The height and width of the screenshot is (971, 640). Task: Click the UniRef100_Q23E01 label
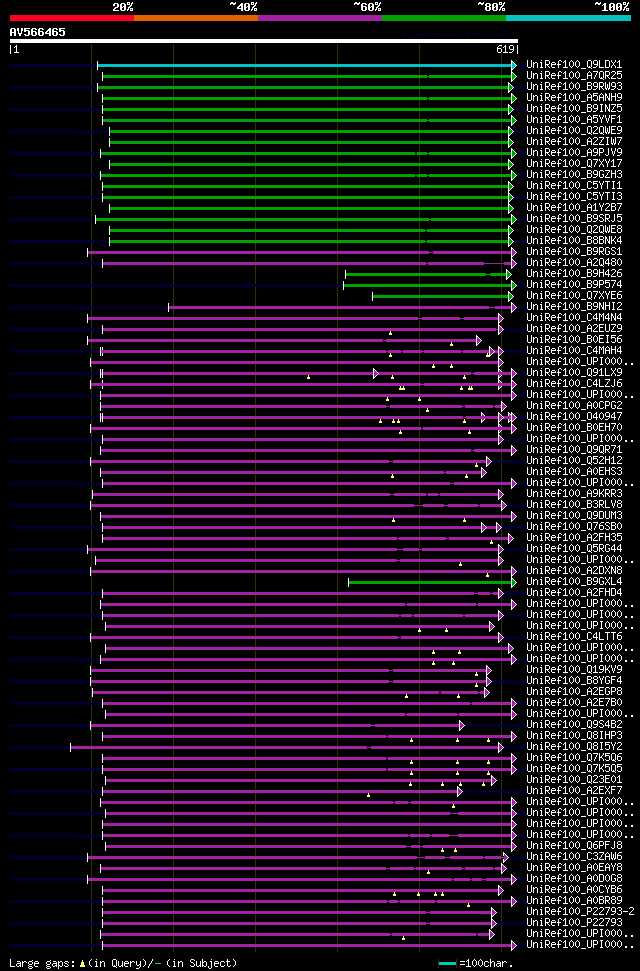pyautogui.click(x=574, y=780)
